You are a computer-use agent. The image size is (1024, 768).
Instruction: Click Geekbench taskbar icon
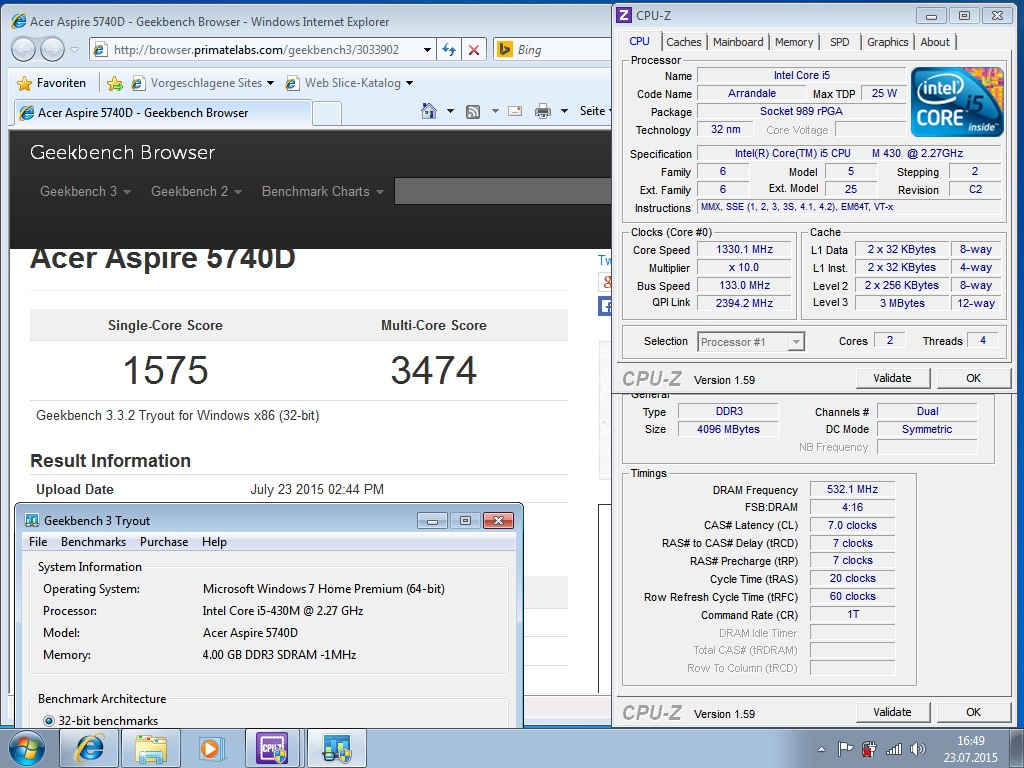pos(336,748)
